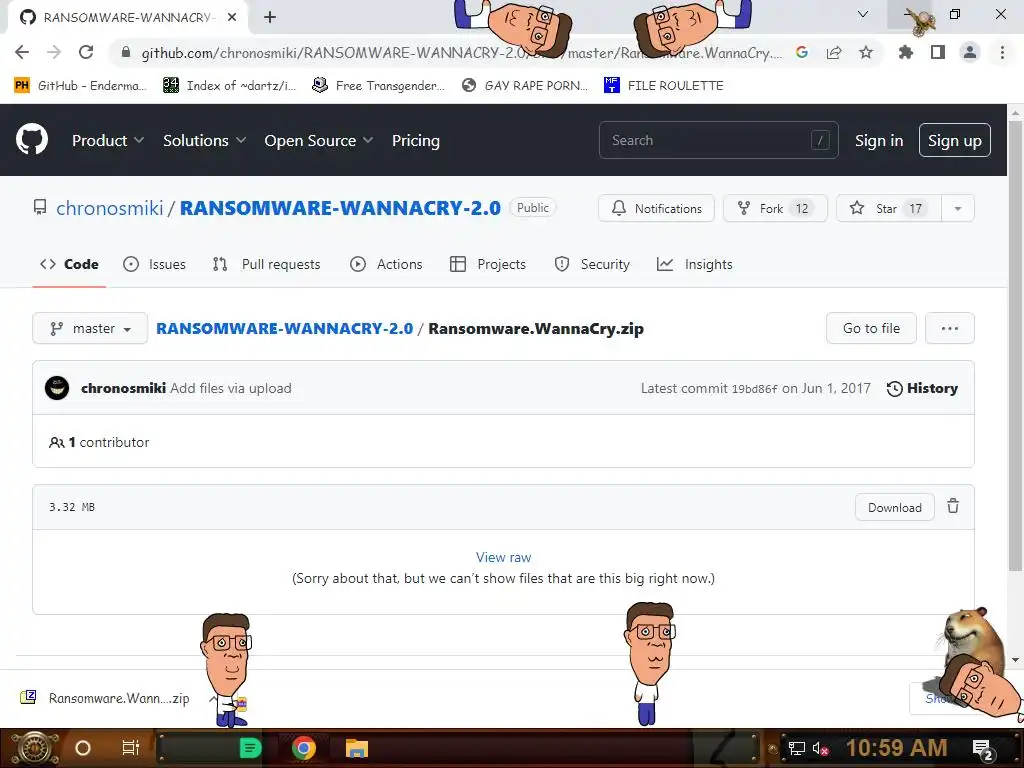The width and height of the screenshot is (1024, 768).
Task: Switch to the Actions tab
Action: 386,264
